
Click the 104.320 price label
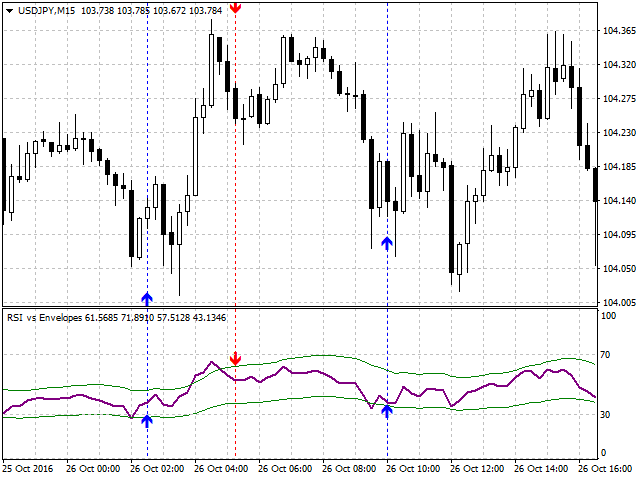[619, 65]
